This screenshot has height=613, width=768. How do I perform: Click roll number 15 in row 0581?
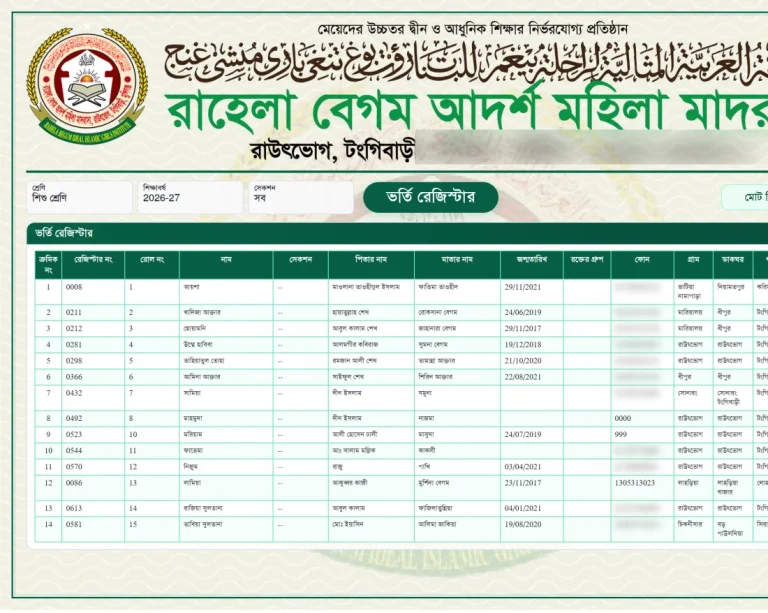[x=133, y=524]
